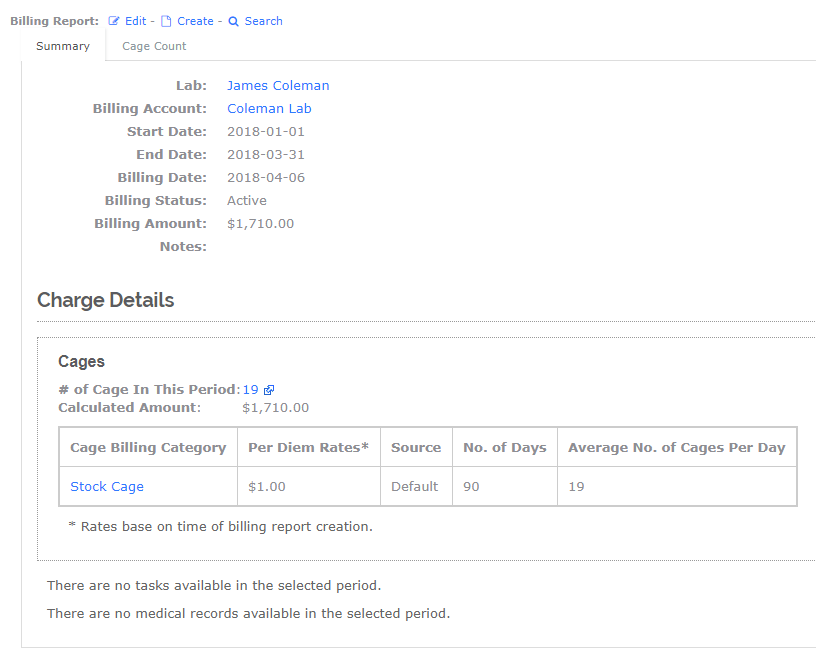This screenshot has height=663, width=816.
Task: Click the Create link text
Action: pos(195,21)
